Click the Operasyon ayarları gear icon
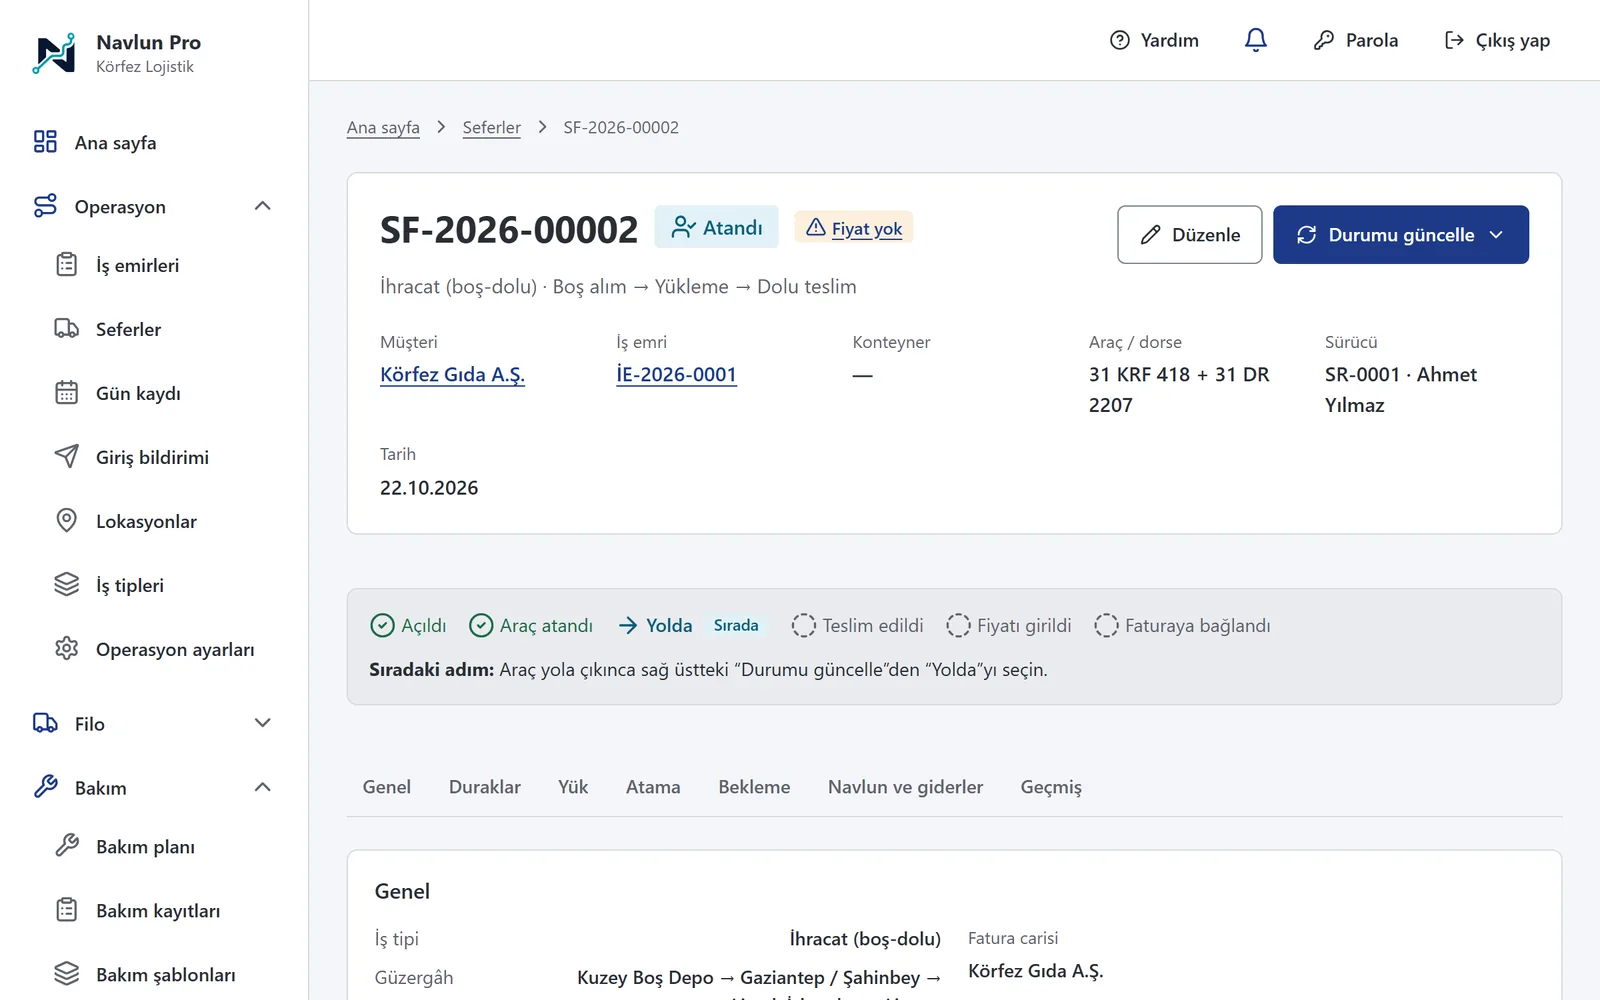 (x=67, y=649)
